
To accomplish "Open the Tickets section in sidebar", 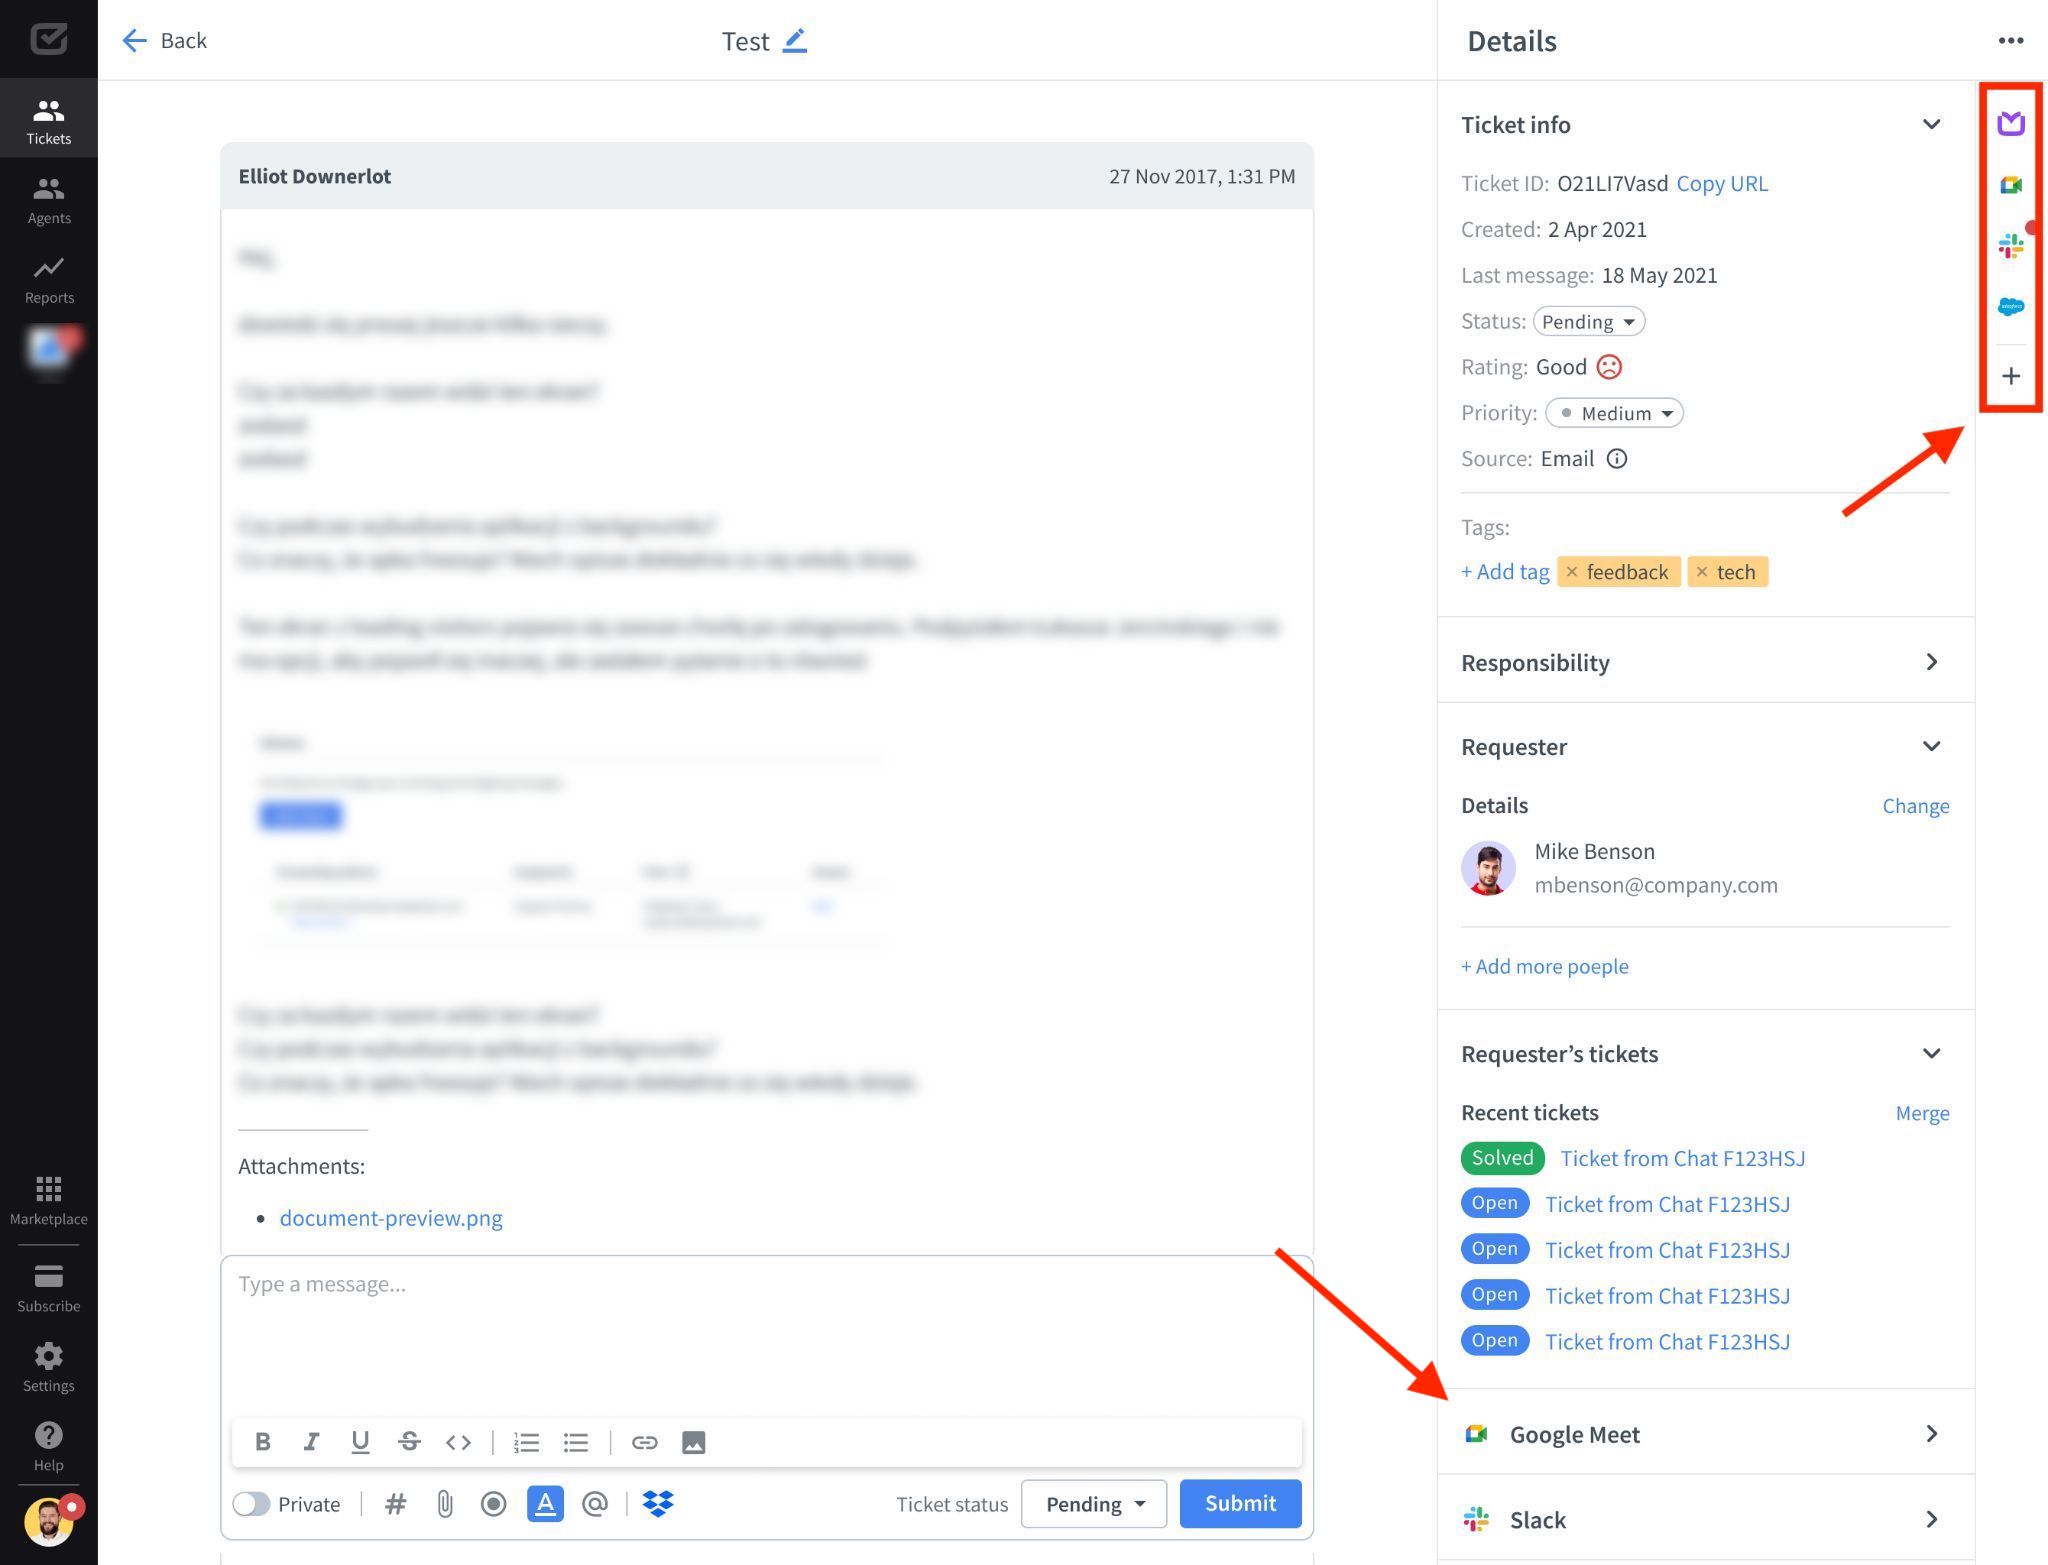I will coord(48,120).
